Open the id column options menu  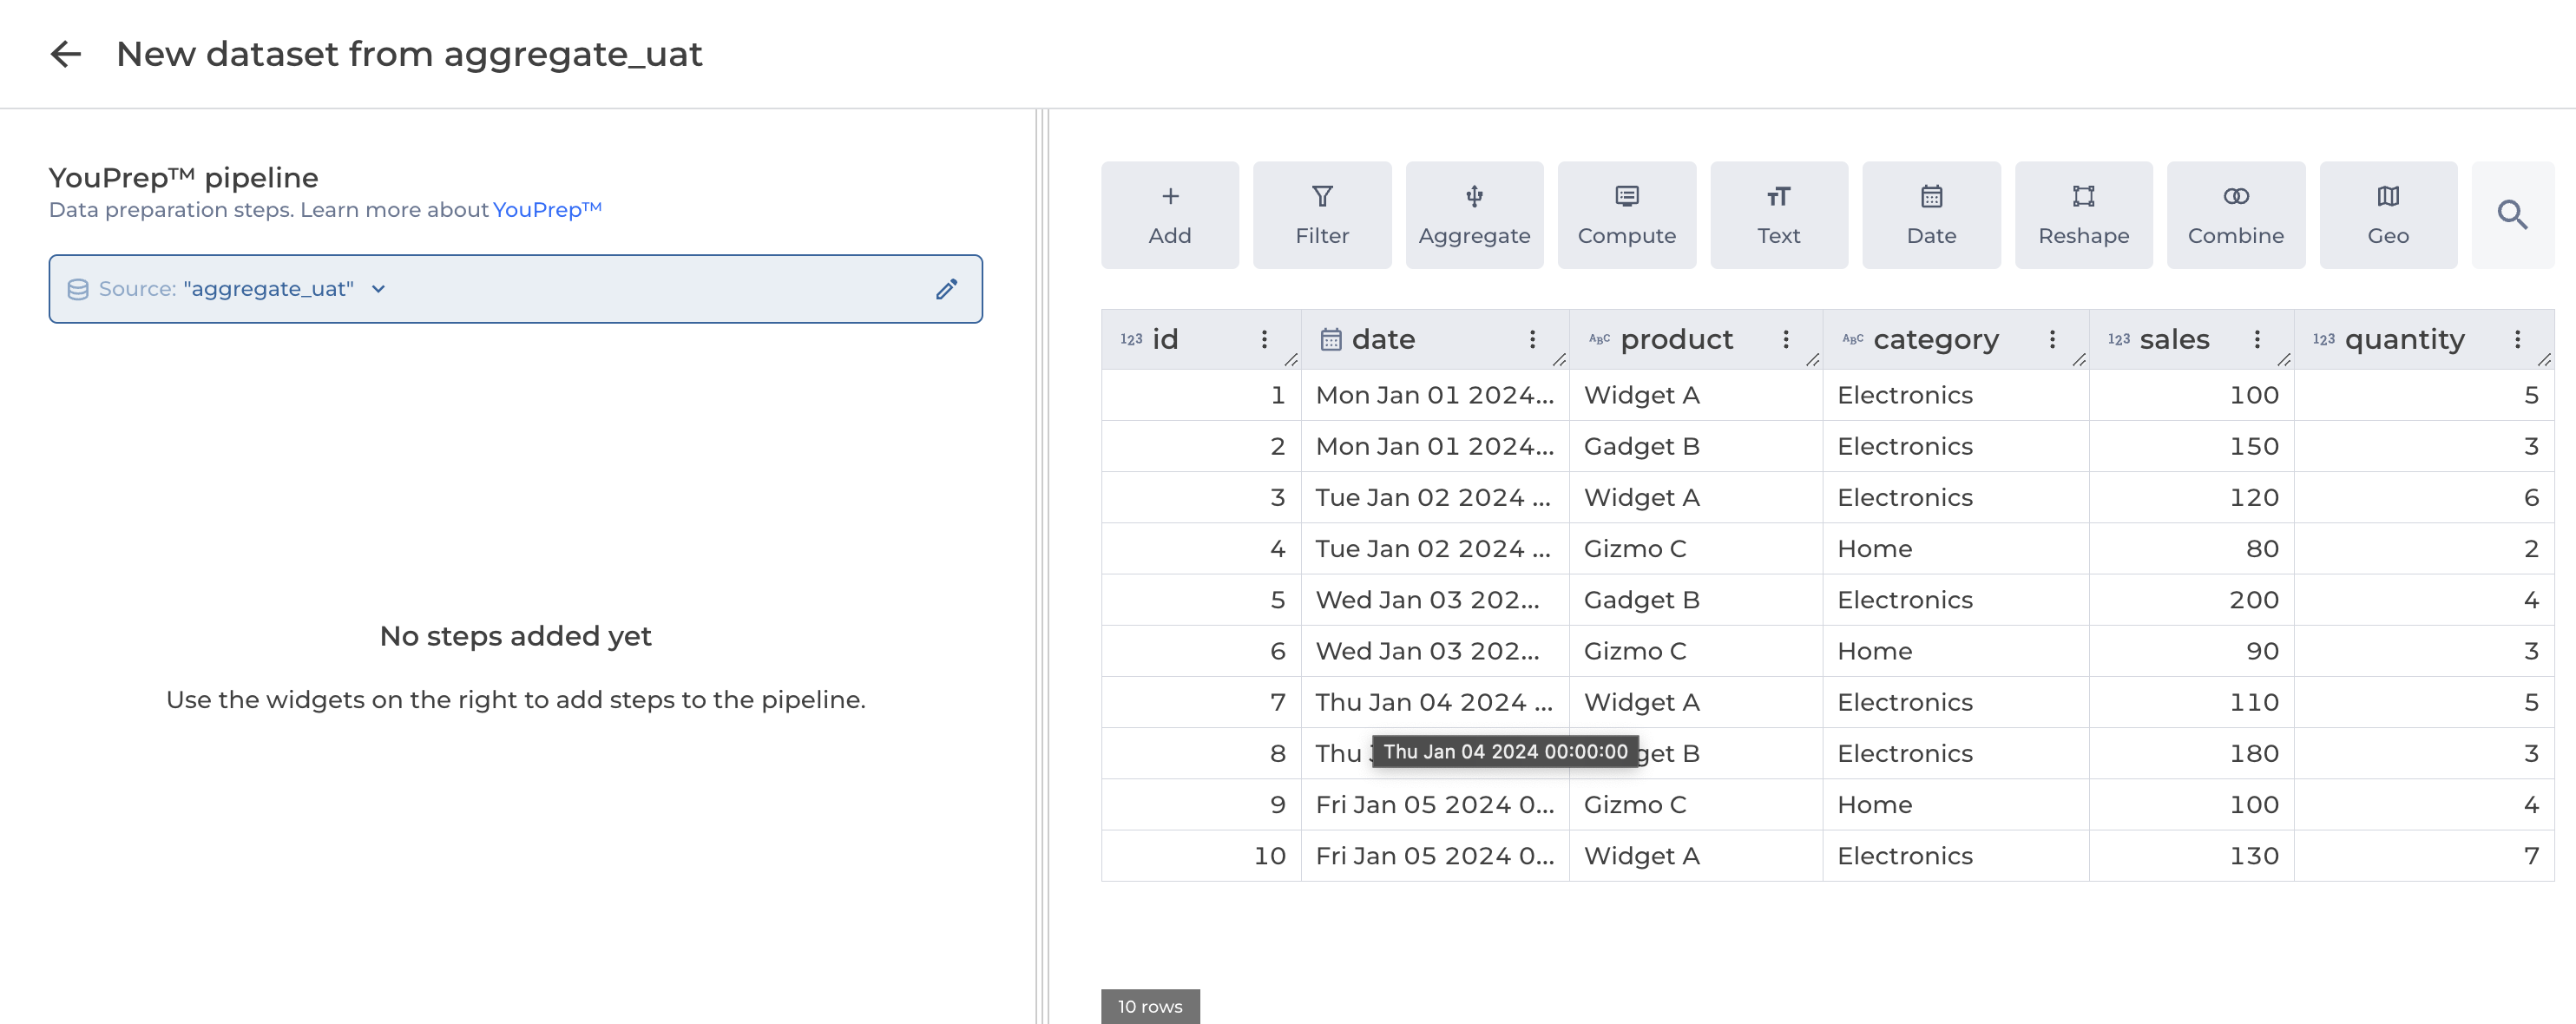tap(1264, 339)
